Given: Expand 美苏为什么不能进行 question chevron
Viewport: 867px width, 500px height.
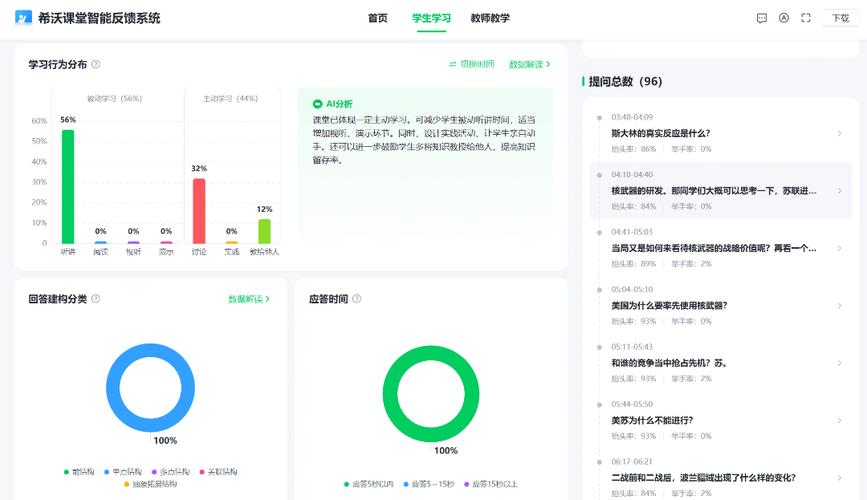Looking at the screenshot, I should pos(839,421).
